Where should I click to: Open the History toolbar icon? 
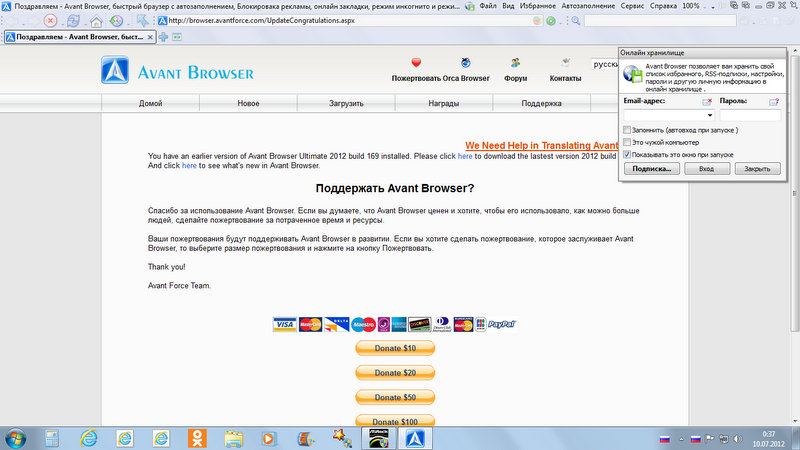point(116,21)
